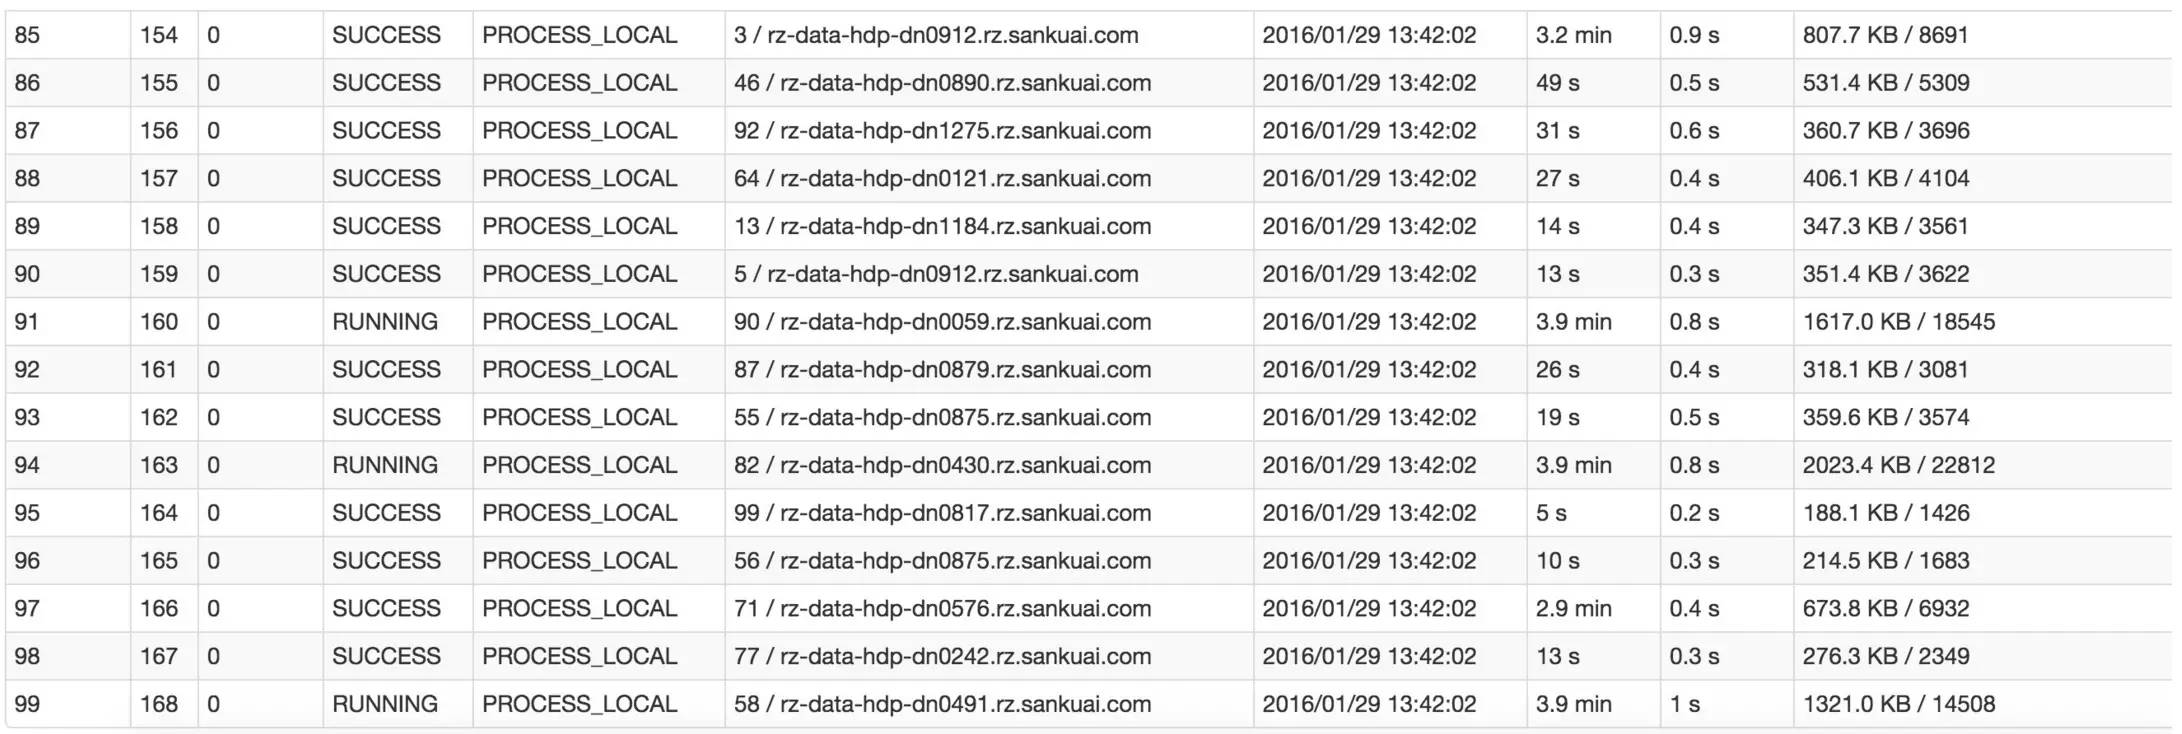Select the 1 s GC time cell
This screenshot has height=734, width=2182.
click(x=1726, y=704)
